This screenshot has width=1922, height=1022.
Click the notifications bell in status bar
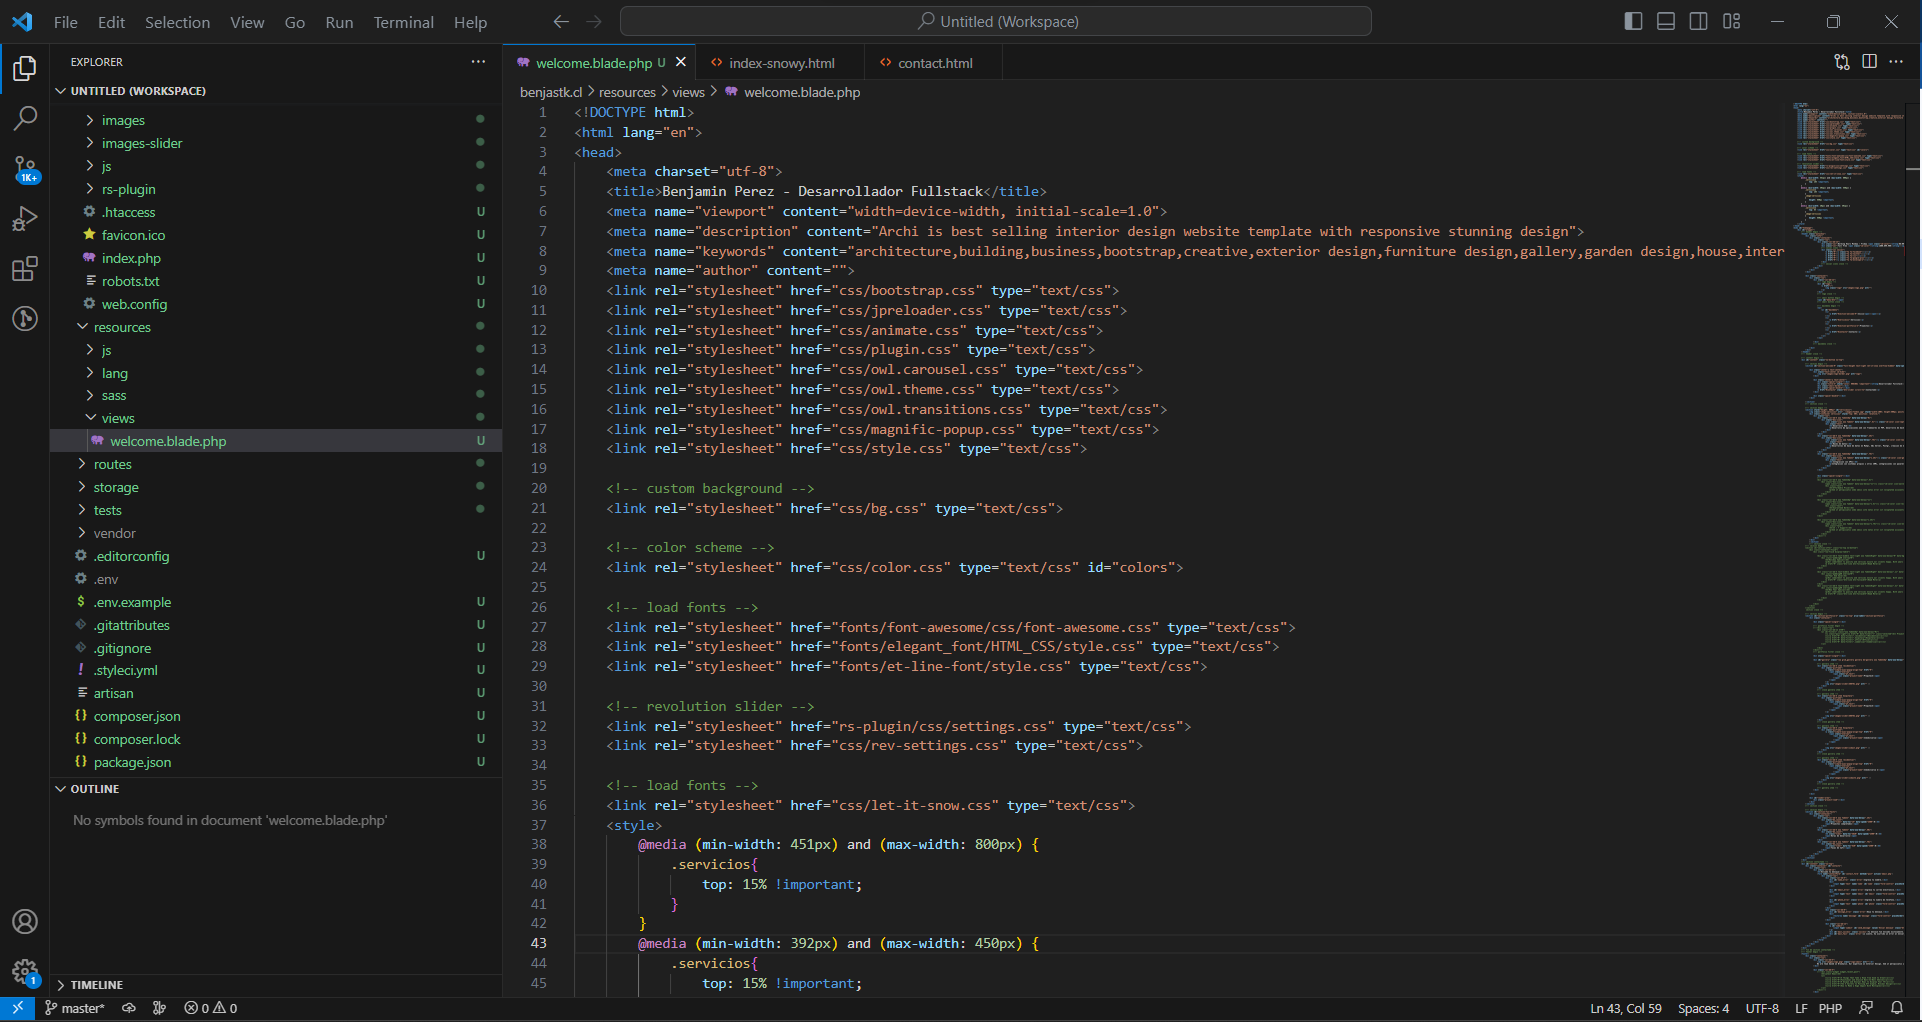click(1896, 1008)
